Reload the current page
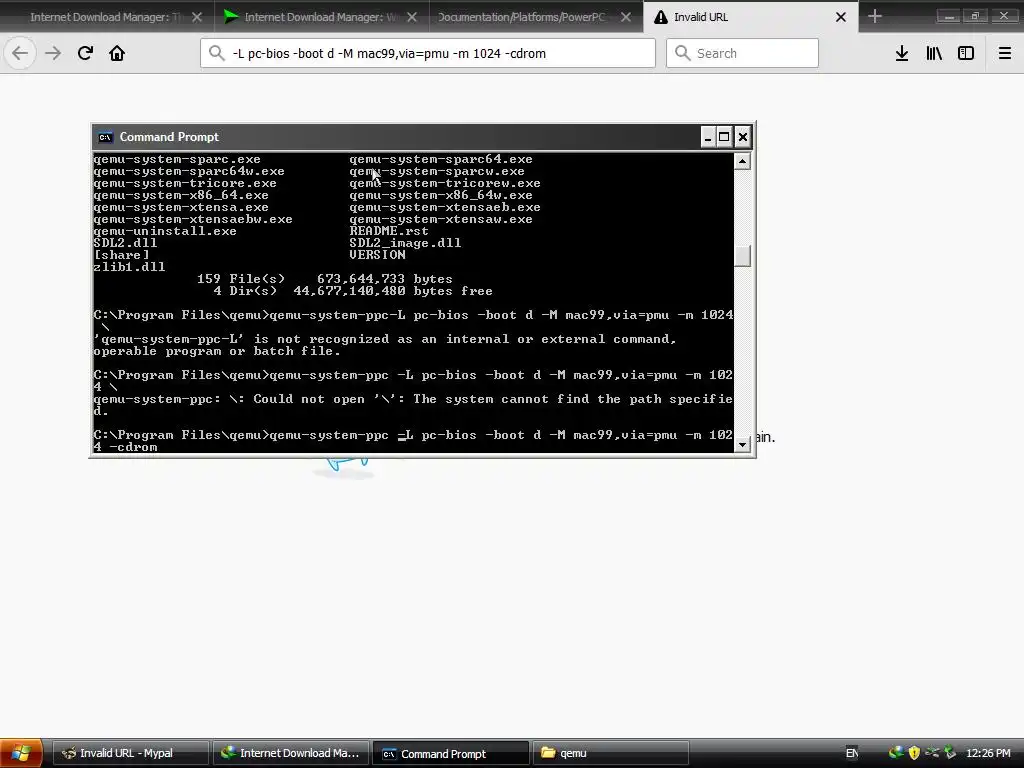This screenshot has width=1024, height=768. tap(85, 53)
